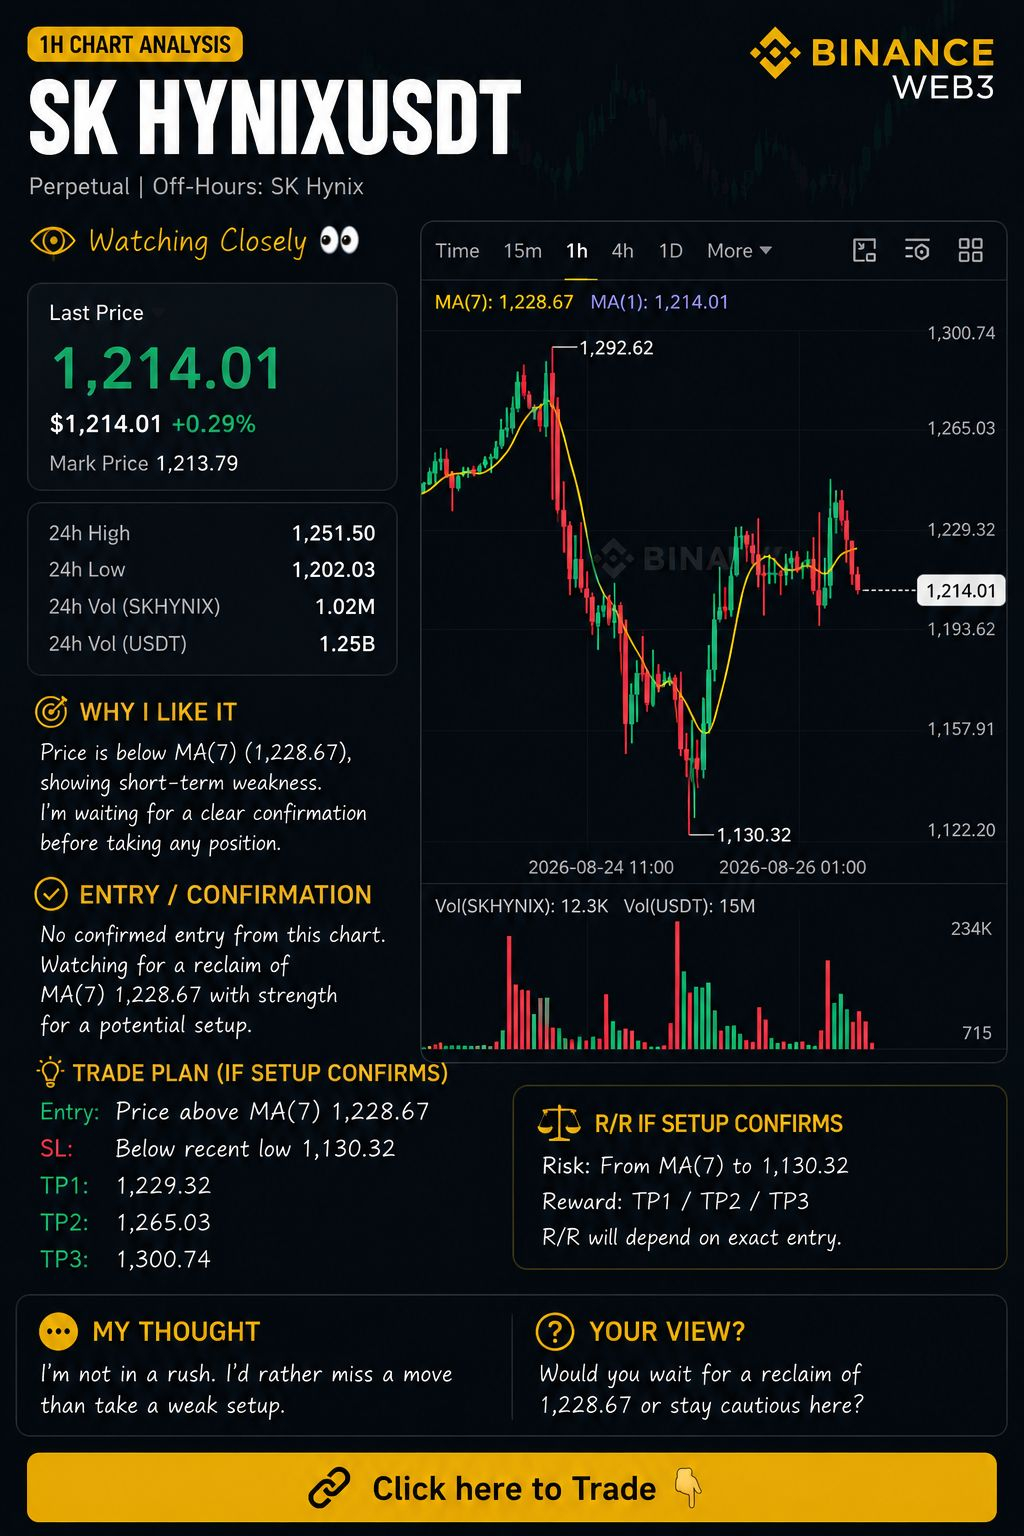Click the SK HYNIXUSDT title
1024x1536 pixels.
[275, 118]
